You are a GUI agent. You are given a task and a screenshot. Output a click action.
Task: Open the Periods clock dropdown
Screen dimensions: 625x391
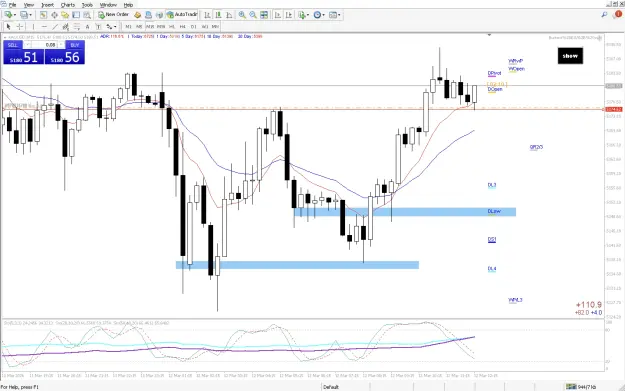click(319, 15)
